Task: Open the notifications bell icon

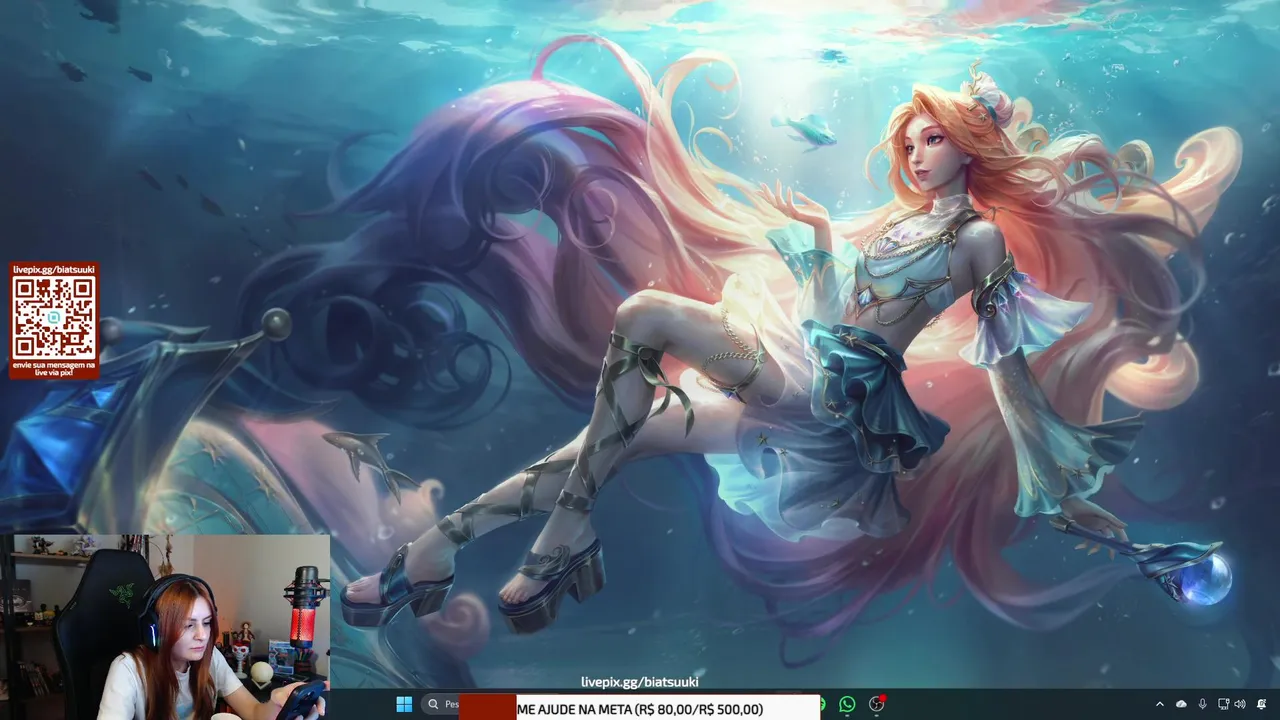Action: click(x=1261, y=704)
